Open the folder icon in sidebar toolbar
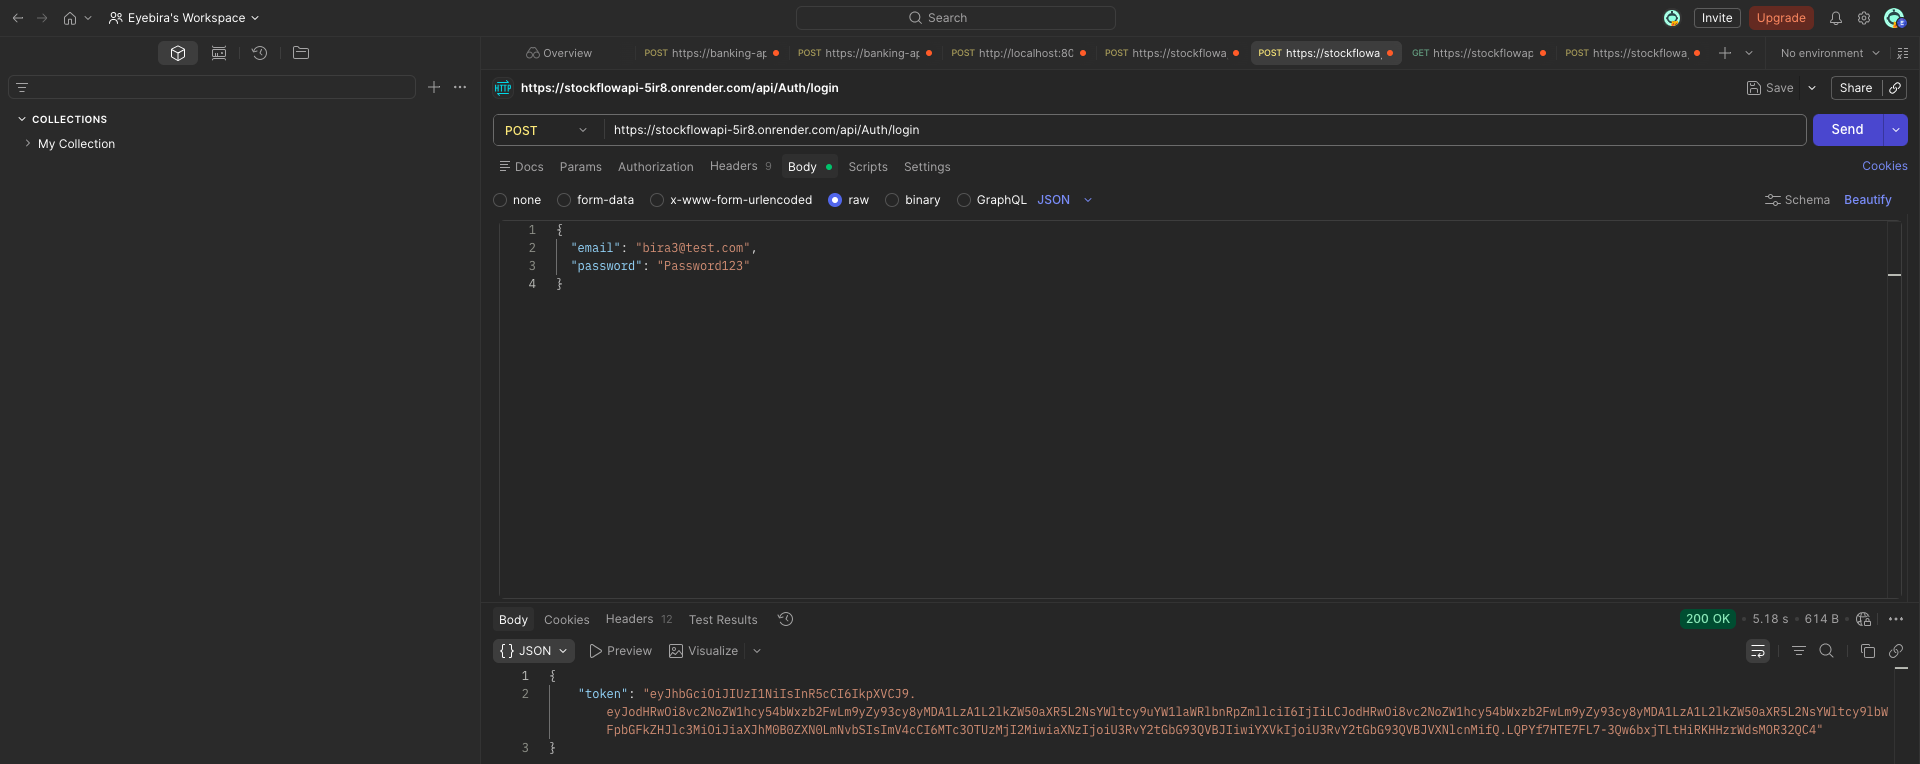This screenshot has height=764, width=1920. point(301,53)
